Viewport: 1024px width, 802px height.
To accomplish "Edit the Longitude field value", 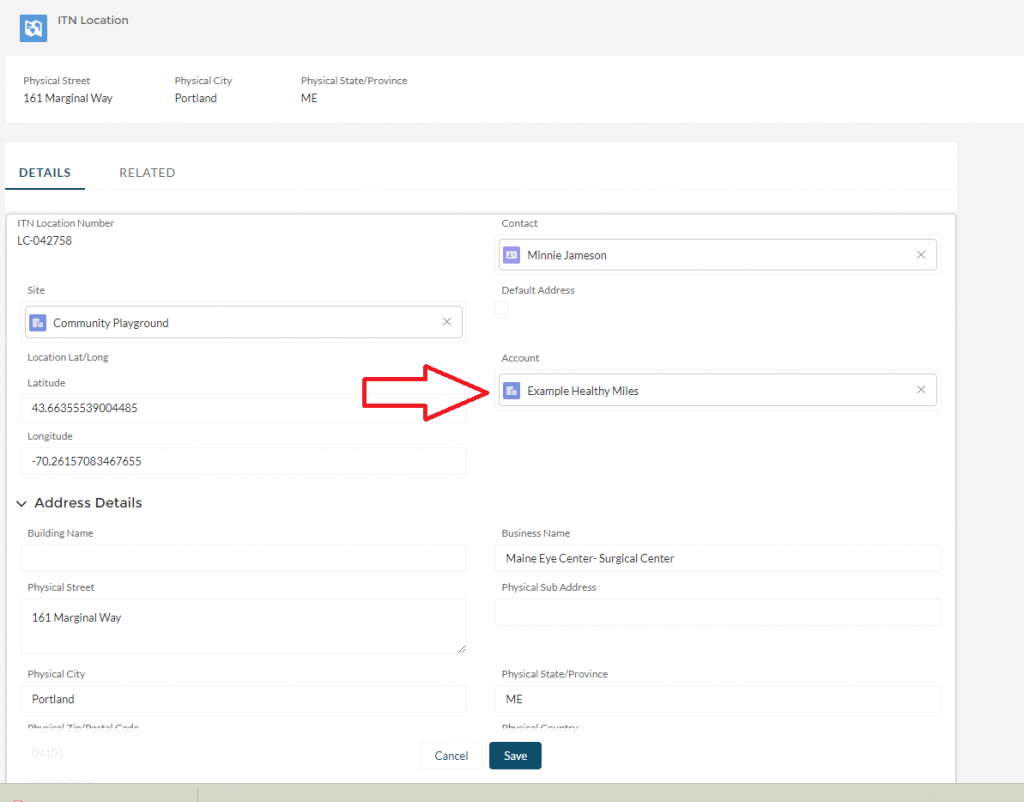I will (x=243, y=461).
